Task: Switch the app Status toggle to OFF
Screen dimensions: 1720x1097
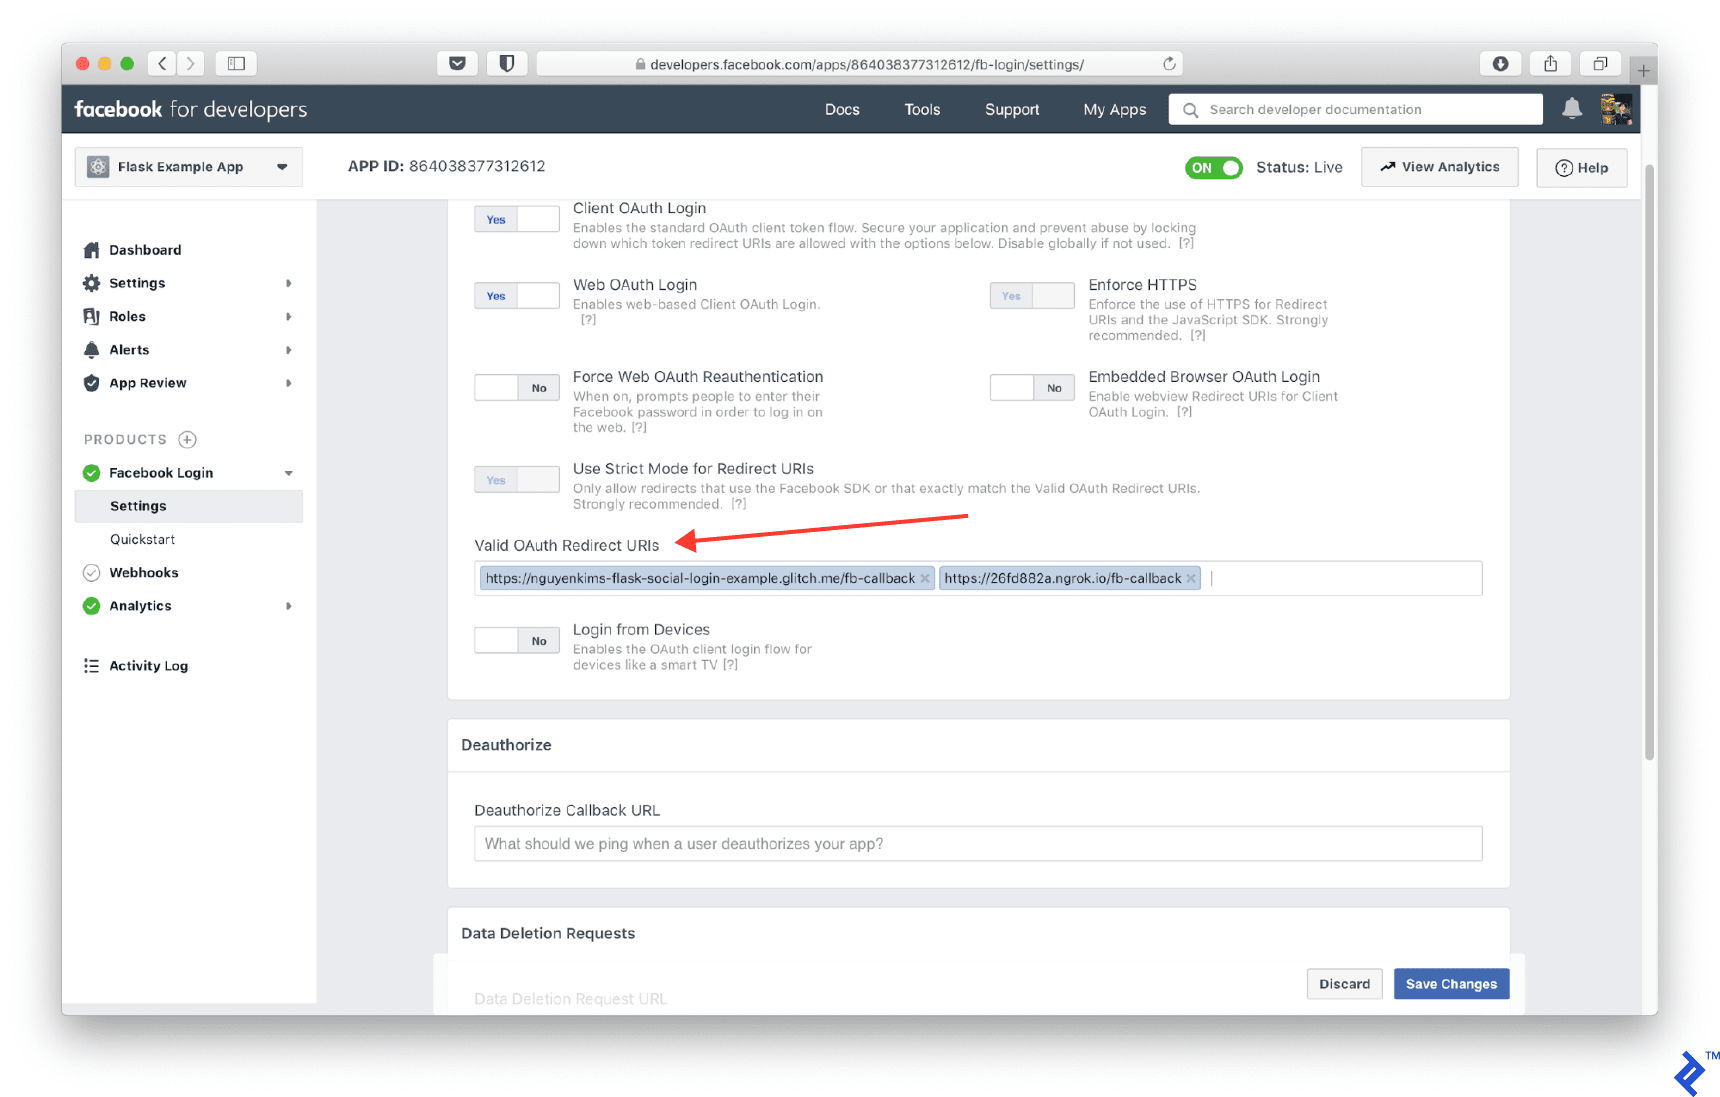Action: pyautogui.click(x=1213, y=167)
